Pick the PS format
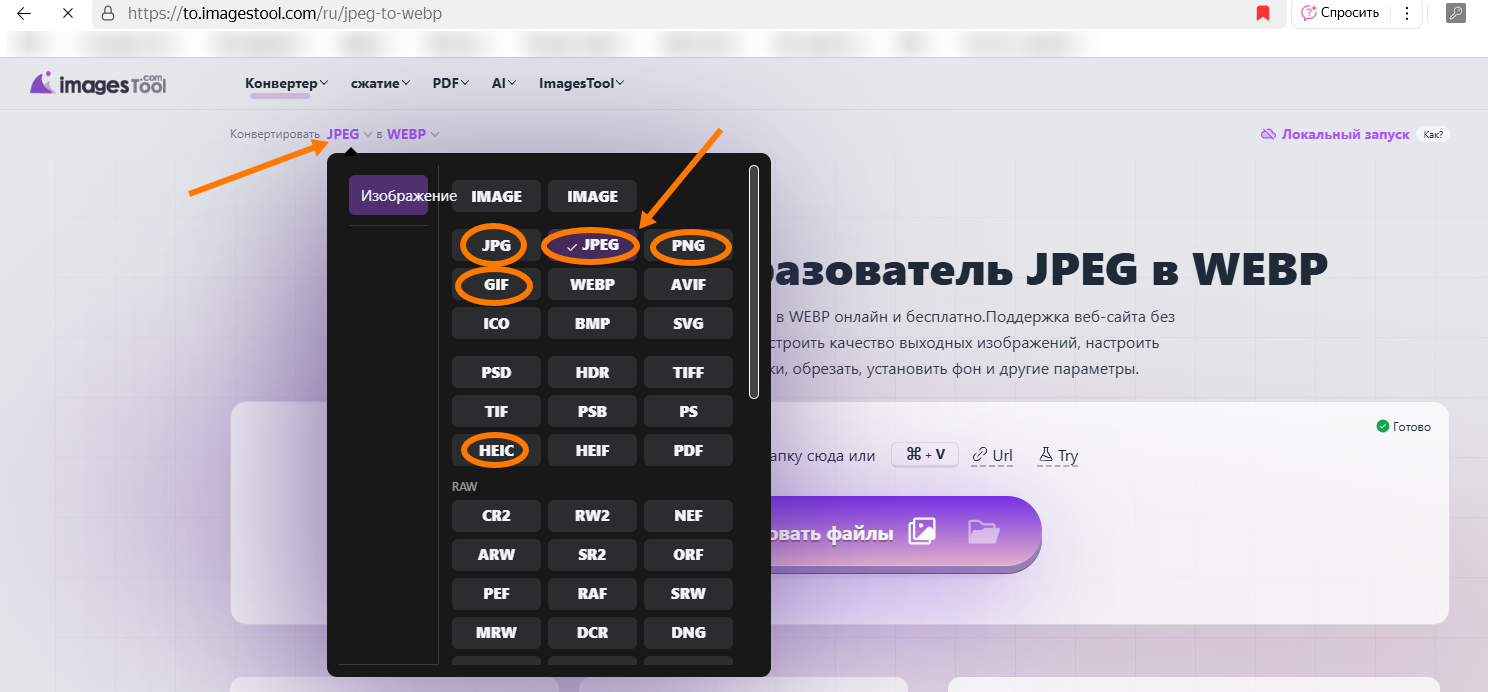This screenshot has width=1488, height=692. [689, 411]
